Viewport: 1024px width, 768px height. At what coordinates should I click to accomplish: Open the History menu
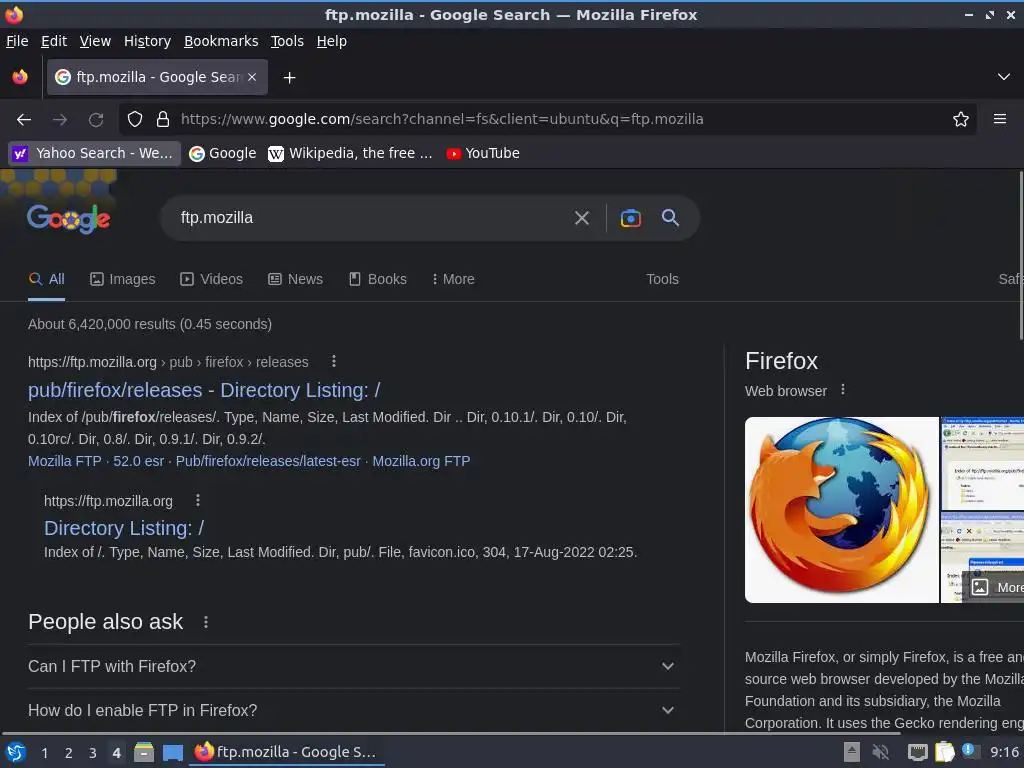(x=147, y=41)
